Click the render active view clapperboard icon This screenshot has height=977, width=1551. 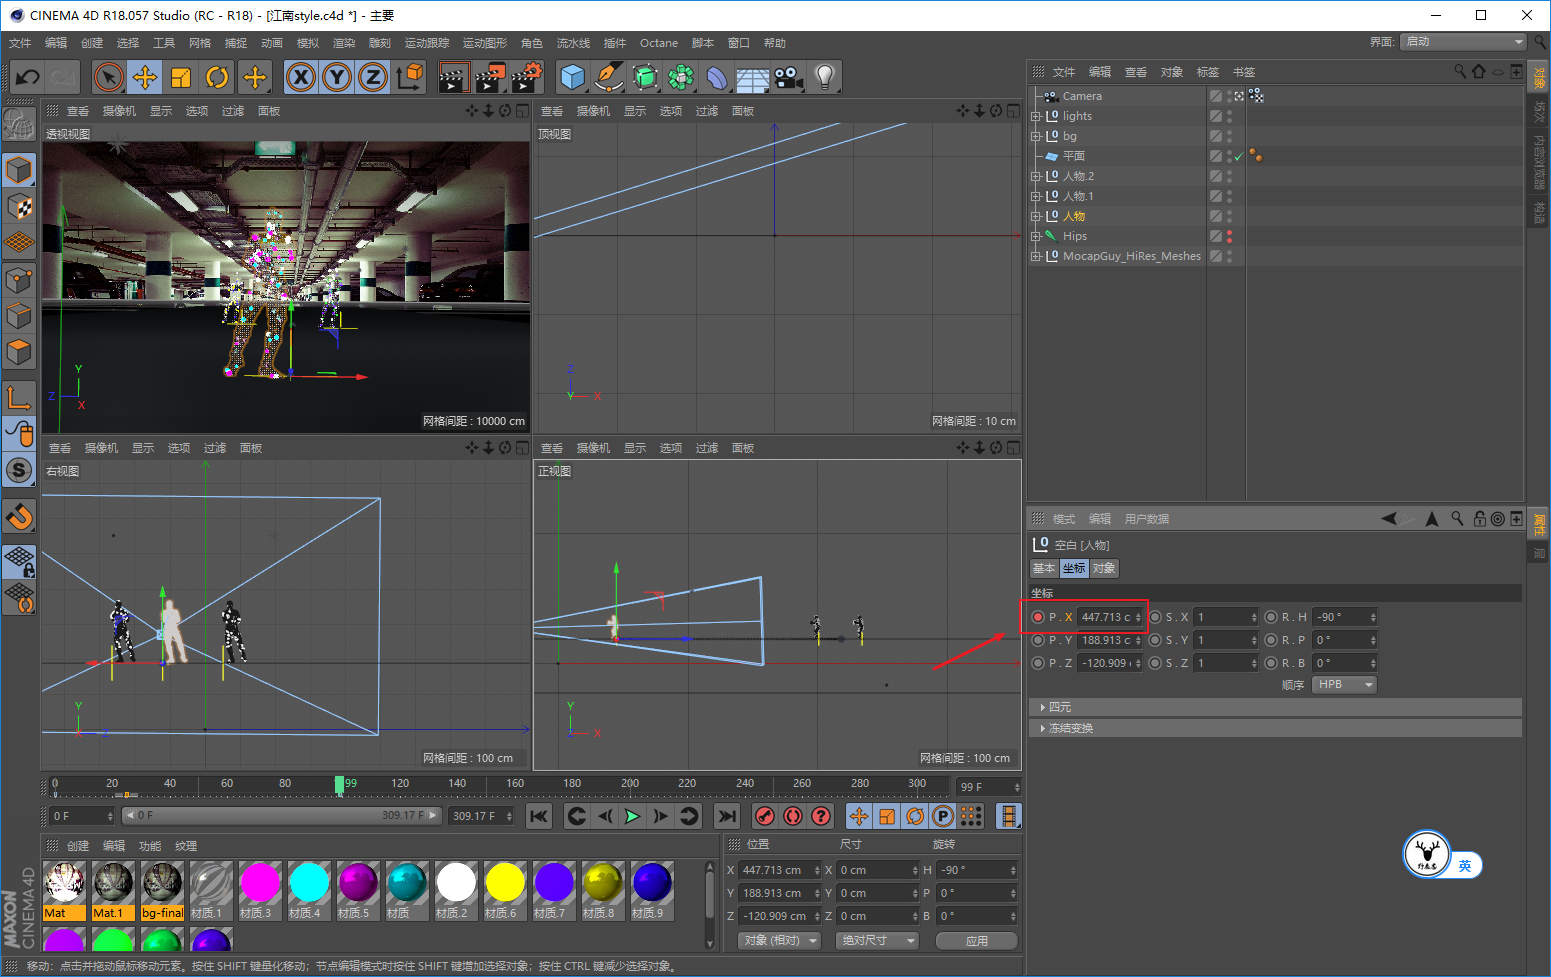454,77
